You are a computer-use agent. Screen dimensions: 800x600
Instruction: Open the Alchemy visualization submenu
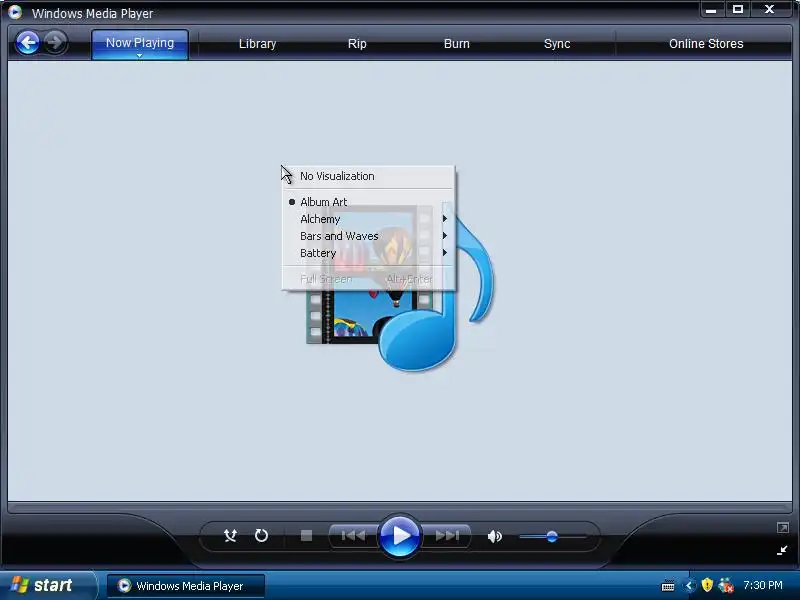point(368,219)
